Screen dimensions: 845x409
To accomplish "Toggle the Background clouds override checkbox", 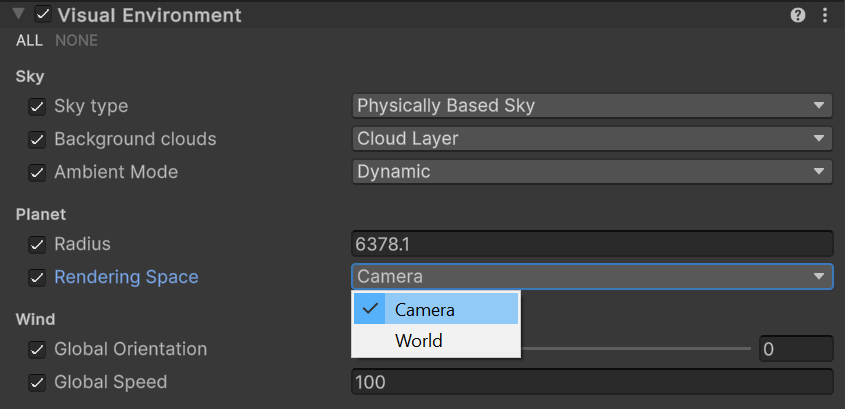I will [37, 139].
